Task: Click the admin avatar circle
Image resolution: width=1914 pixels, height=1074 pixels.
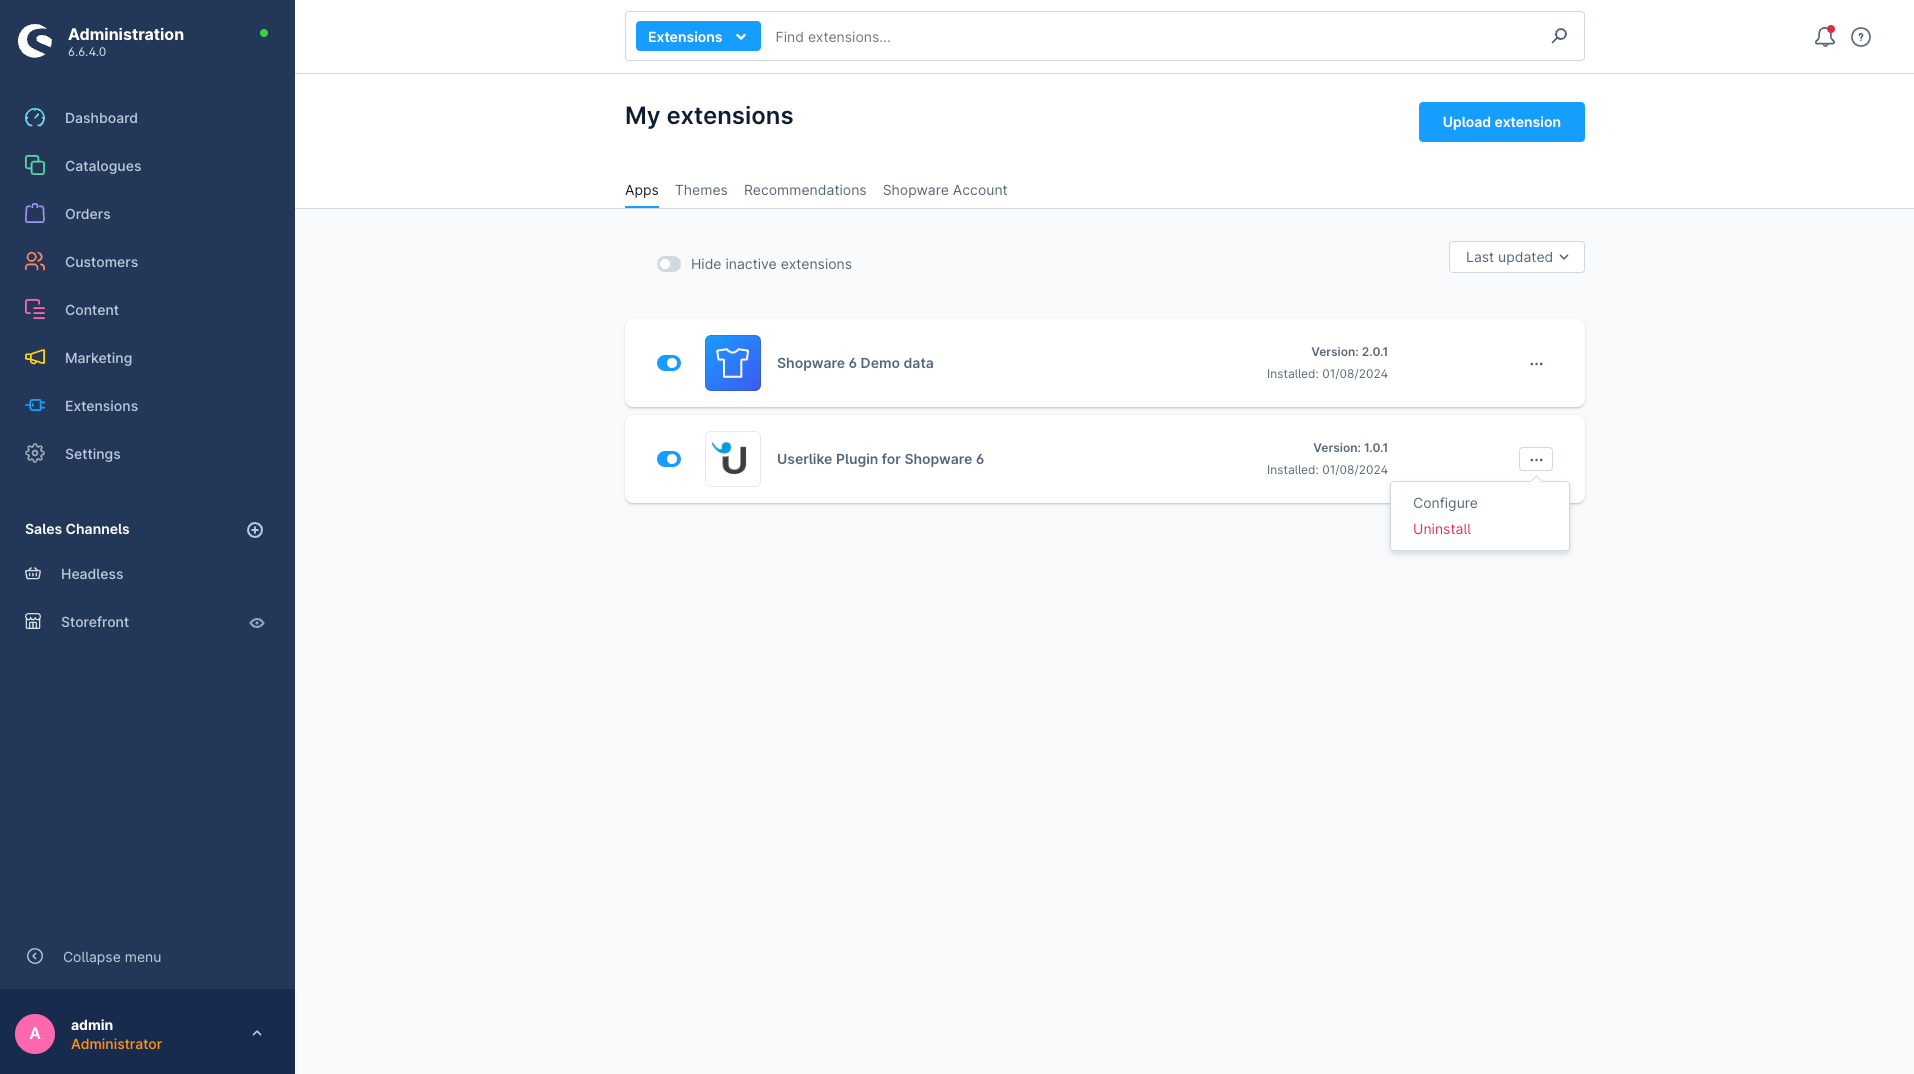Action: (x=35, y=1034)
